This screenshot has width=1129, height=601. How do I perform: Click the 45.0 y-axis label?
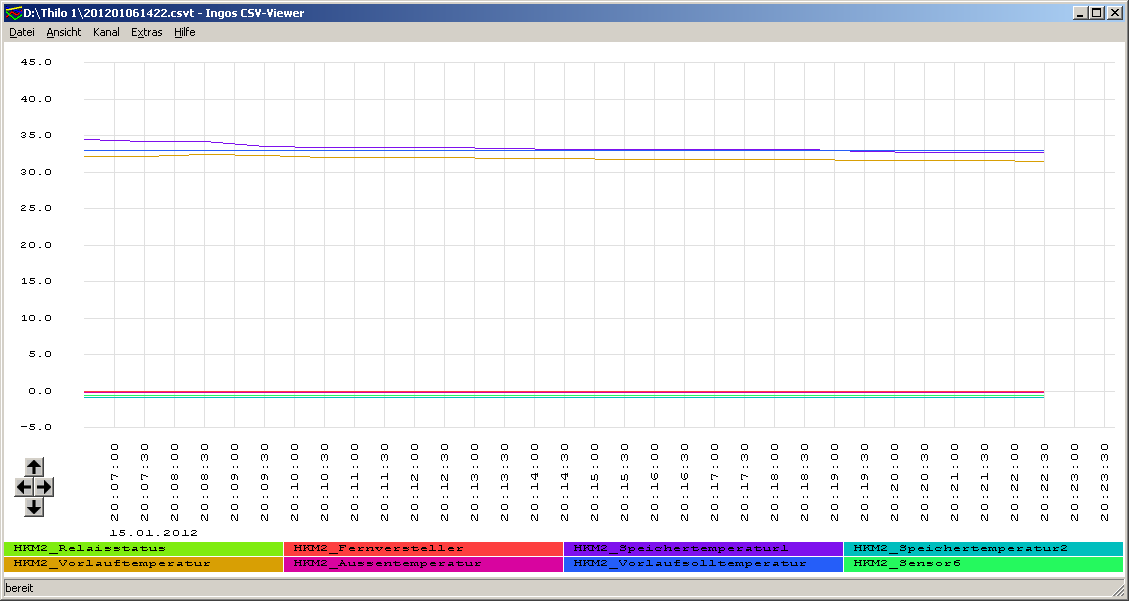(37, 63)
